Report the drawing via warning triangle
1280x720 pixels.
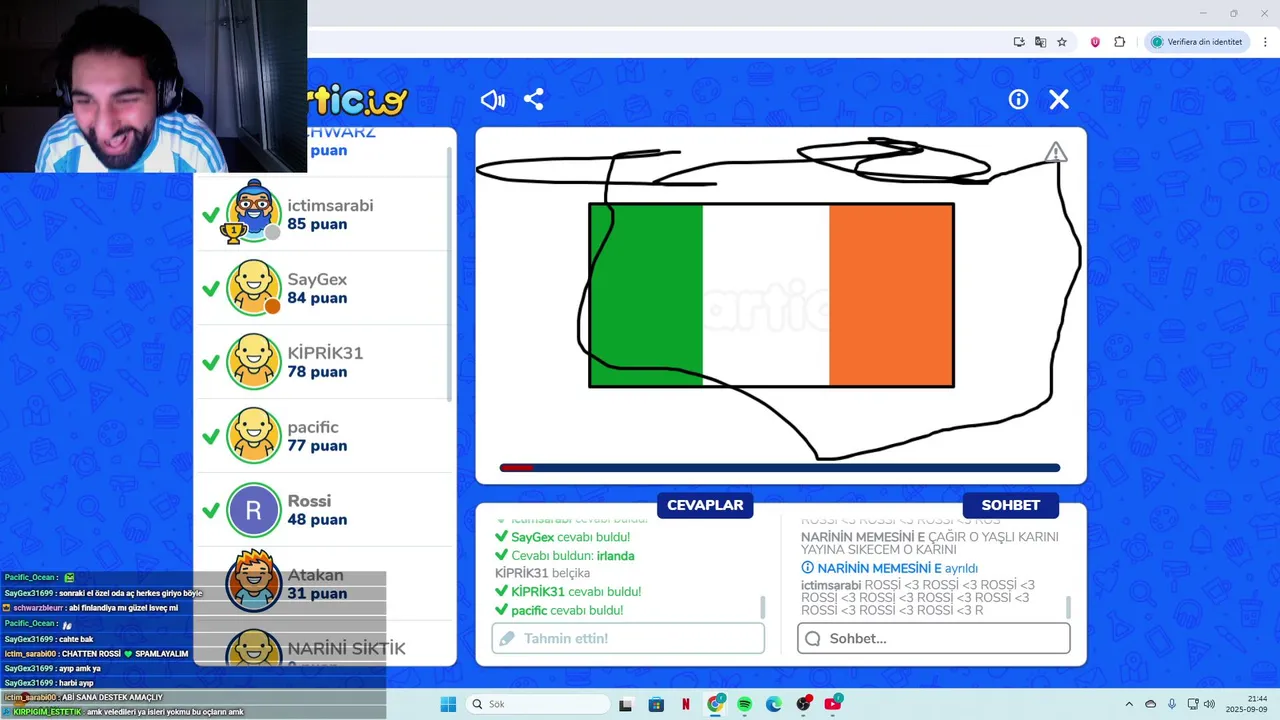point(1055,152)
